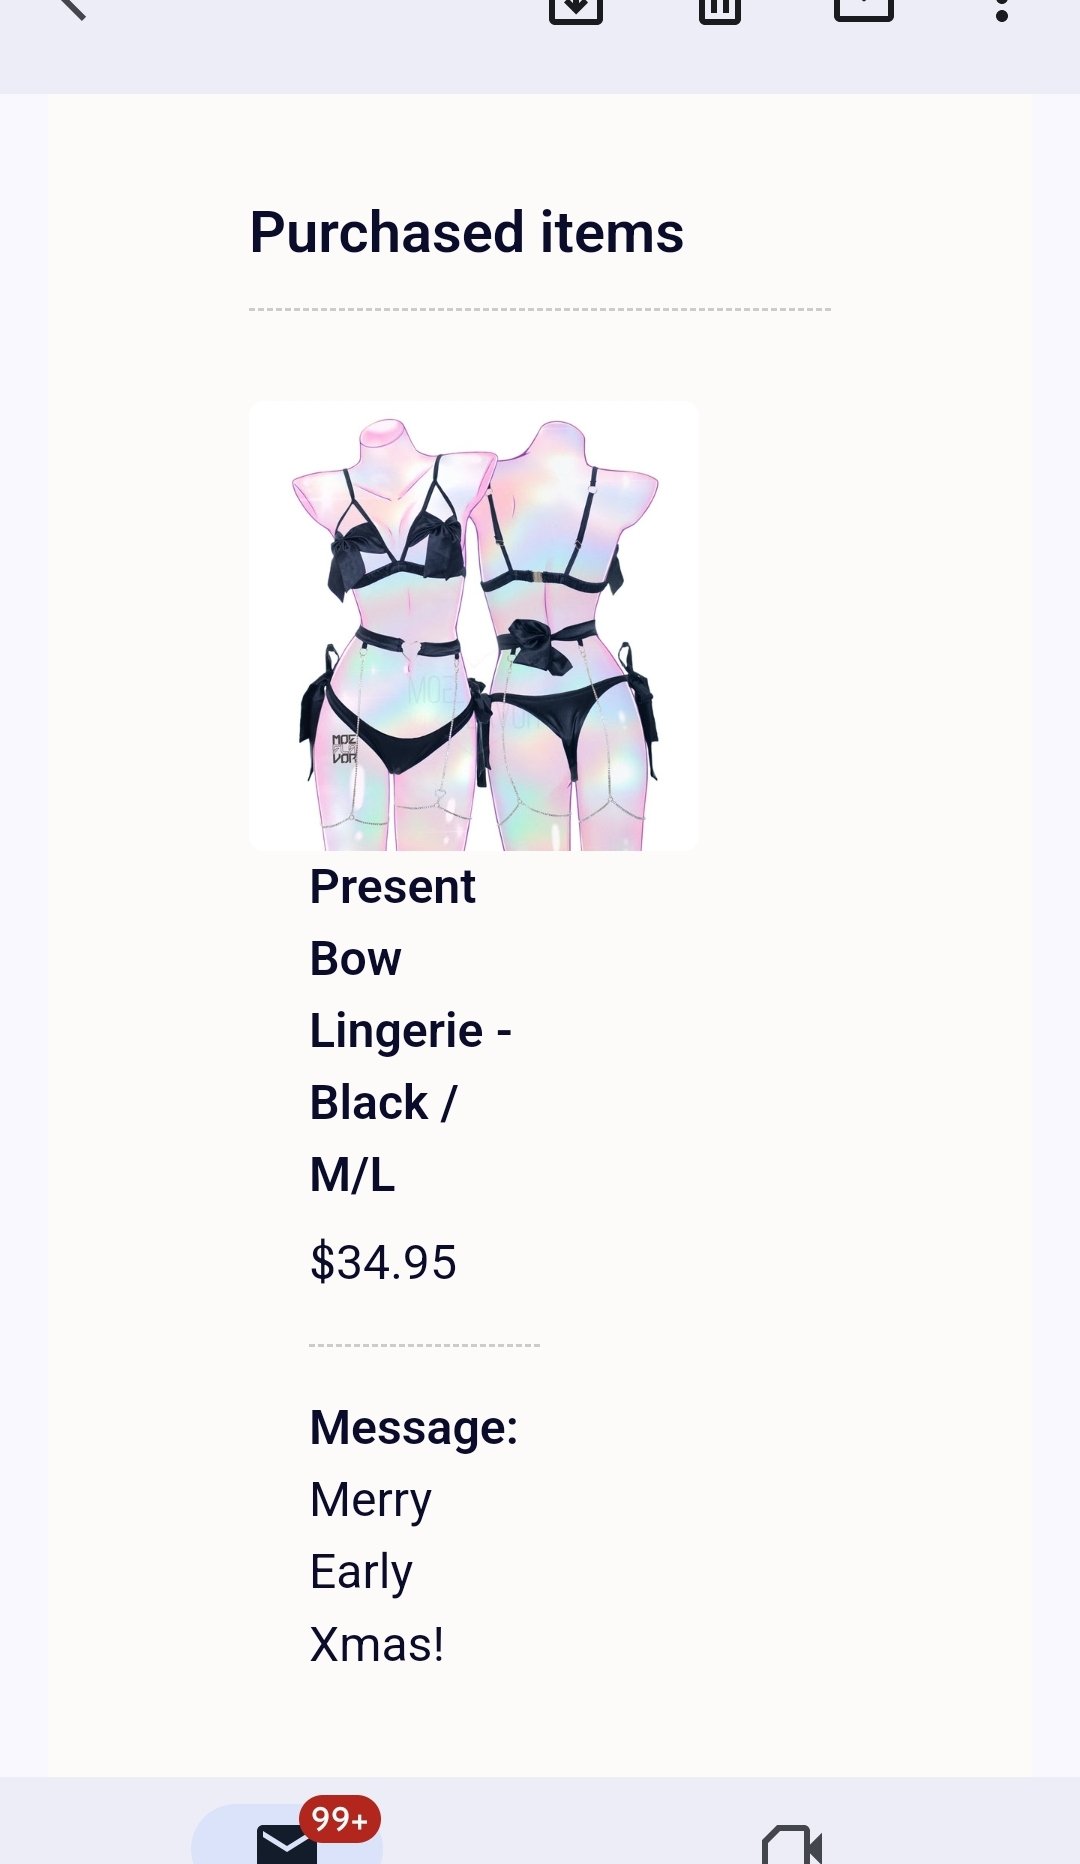Tap the MOEFLAVOR logo on product image
This screenshot has width=1080, height=1864.
pyautogui.click(x=344, y=749)
